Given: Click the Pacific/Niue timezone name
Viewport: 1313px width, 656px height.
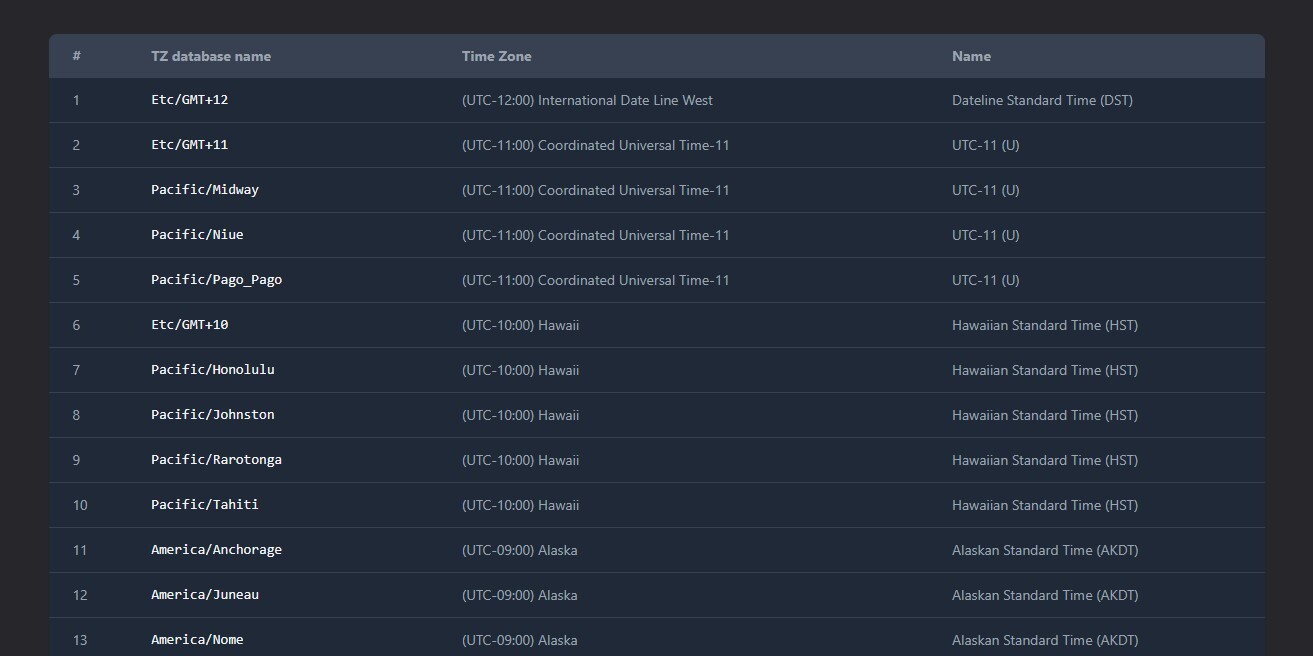Looking at the screenshot, I should tap(197, 235).
